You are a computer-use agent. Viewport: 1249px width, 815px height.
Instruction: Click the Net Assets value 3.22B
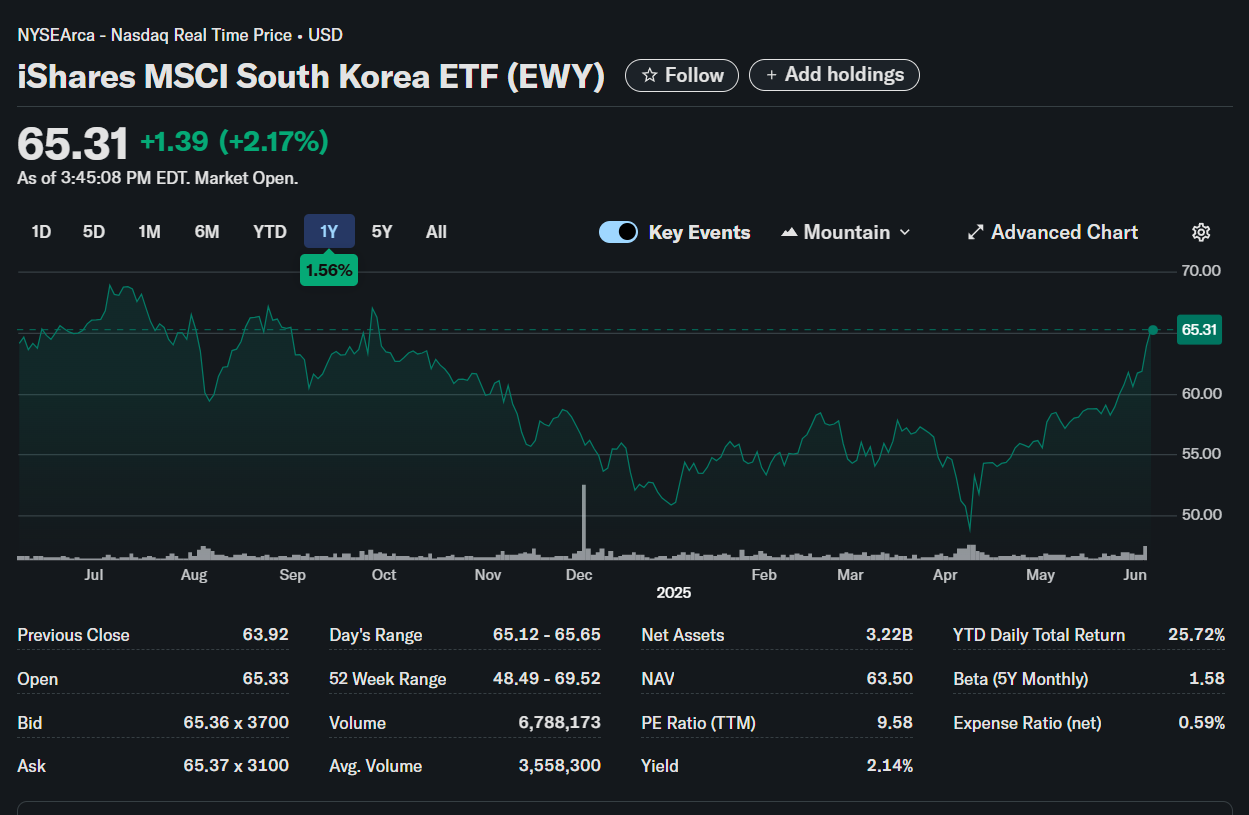point(889,635)
